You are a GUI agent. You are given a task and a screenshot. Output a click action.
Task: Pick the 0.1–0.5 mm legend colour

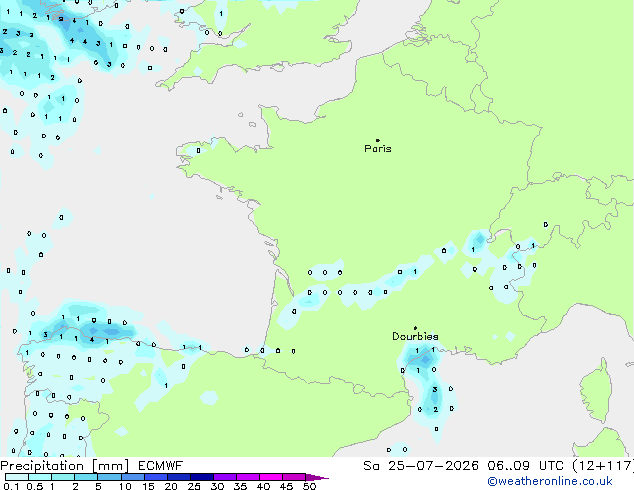[17, 477]
